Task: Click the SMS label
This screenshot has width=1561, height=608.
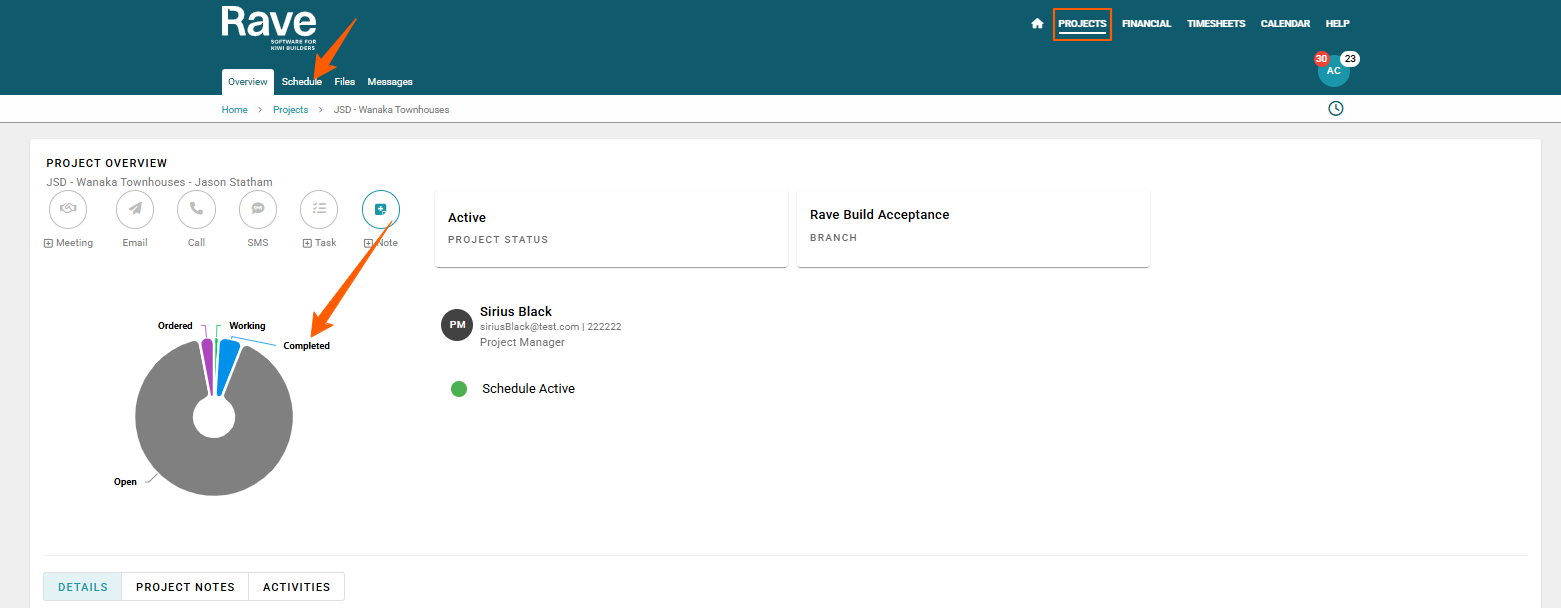Action: (258, 243)
